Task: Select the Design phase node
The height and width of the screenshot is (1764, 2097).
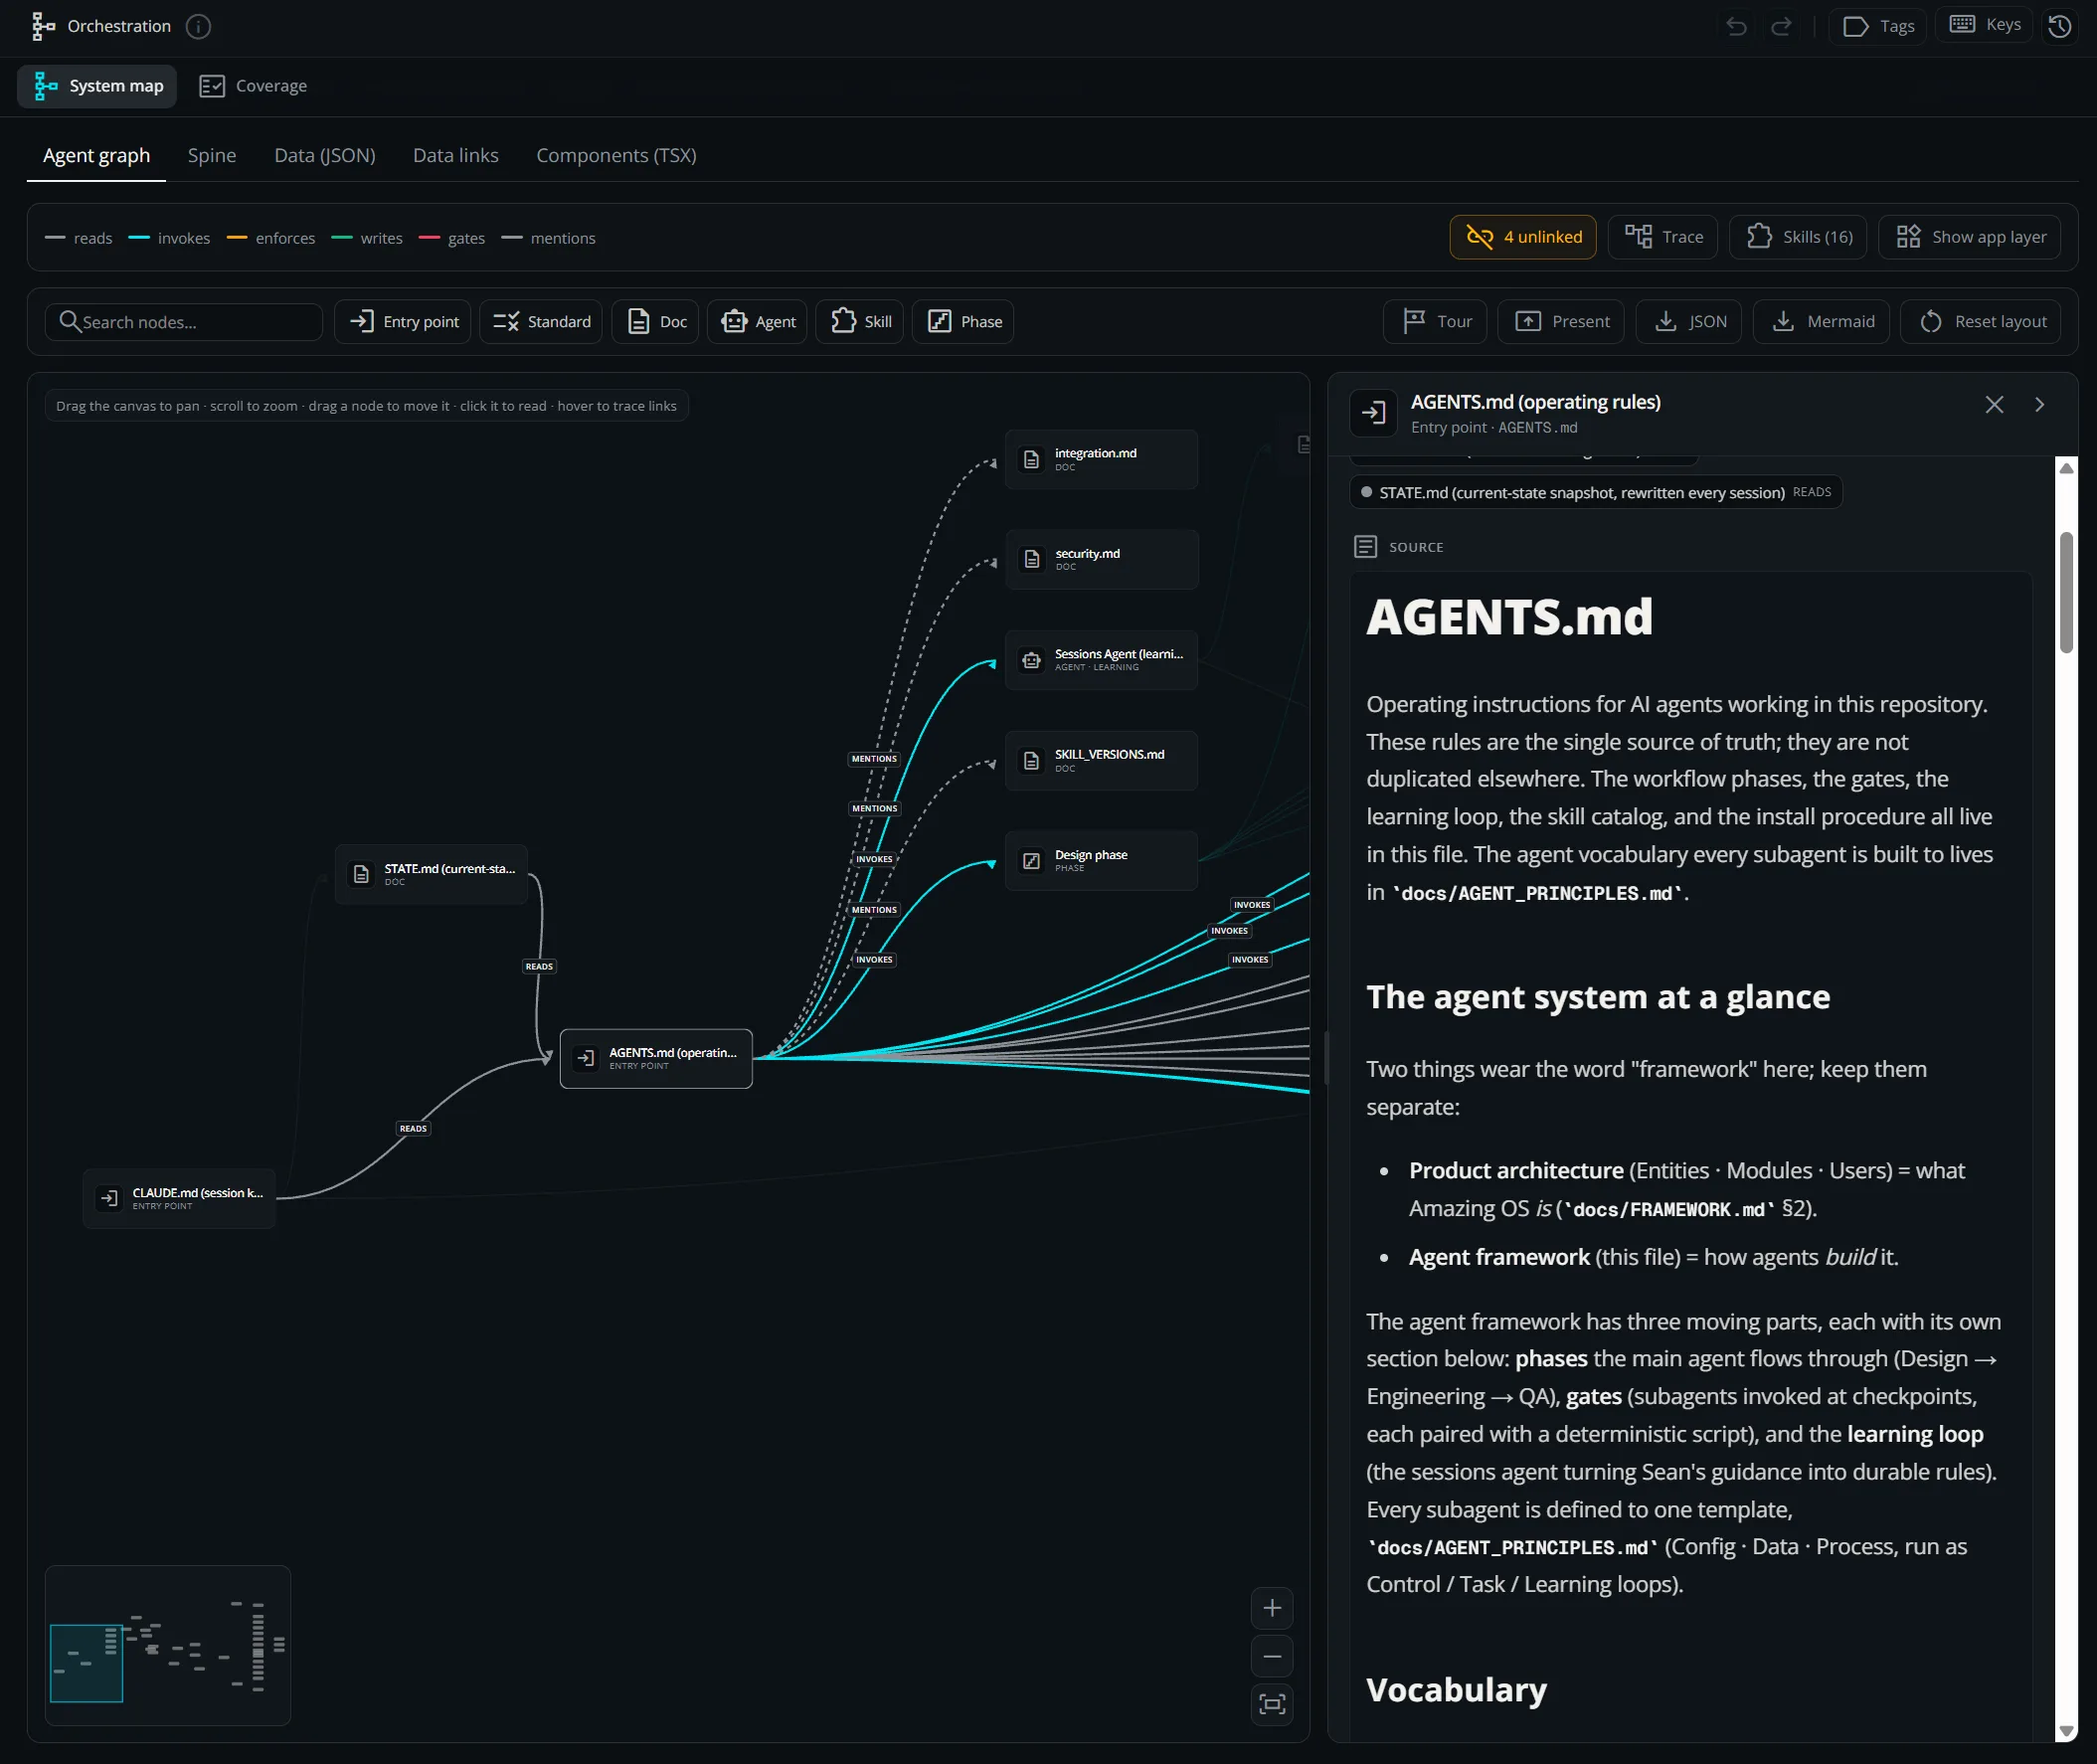Action: pyautogui.click(x=1101, y=861)
